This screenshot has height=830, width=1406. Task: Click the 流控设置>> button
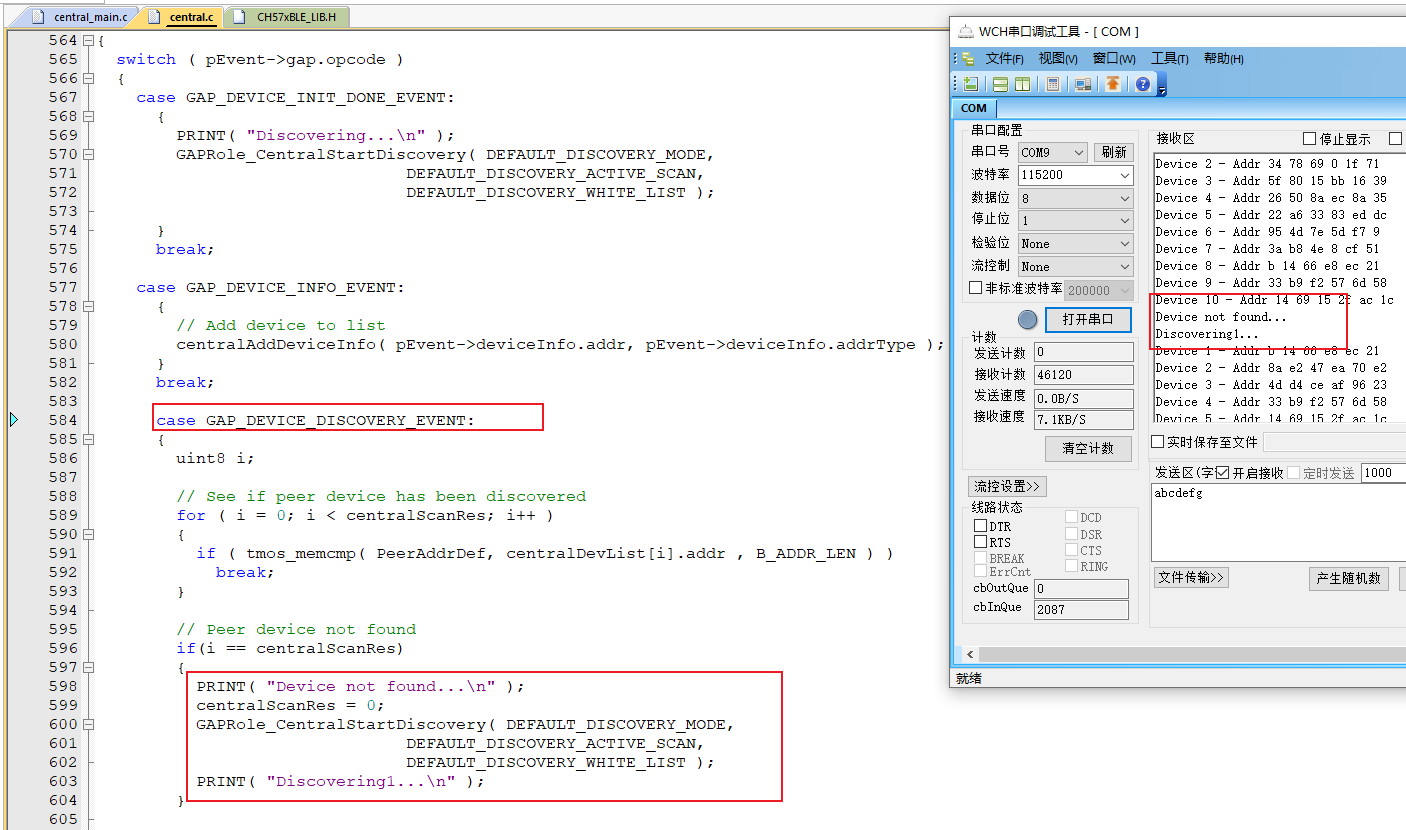pos(1007,486)
